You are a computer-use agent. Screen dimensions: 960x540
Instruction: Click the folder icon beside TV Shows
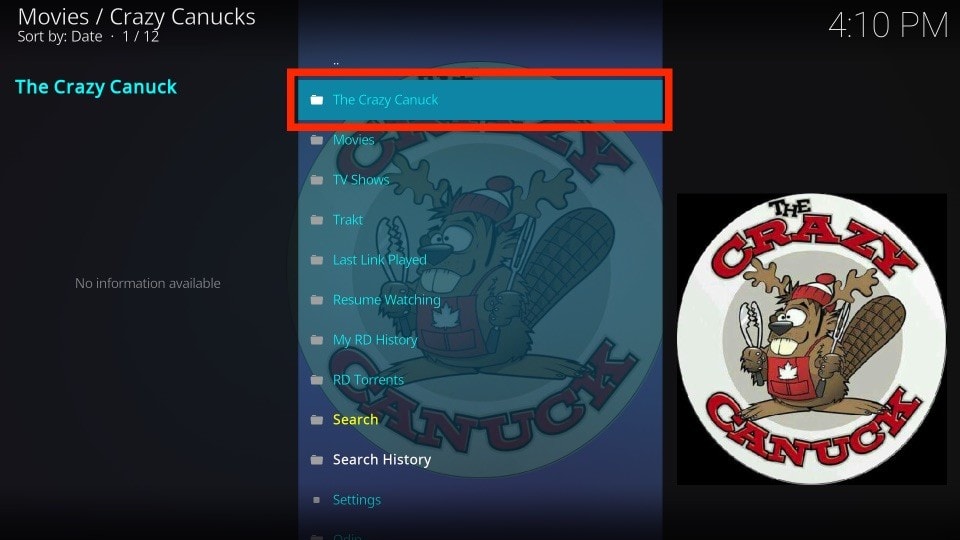tap(317, 180)
